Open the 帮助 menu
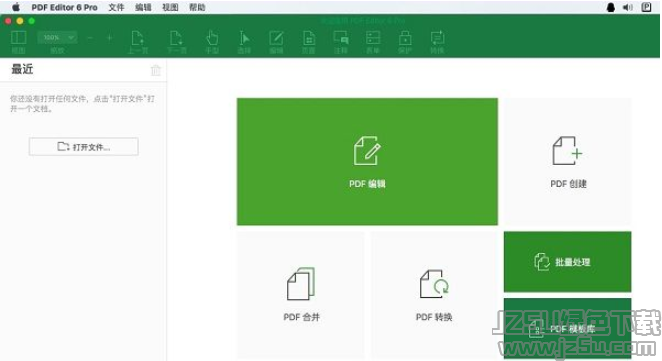The height and width of the screenshot is (361, 662). point(197,7)
